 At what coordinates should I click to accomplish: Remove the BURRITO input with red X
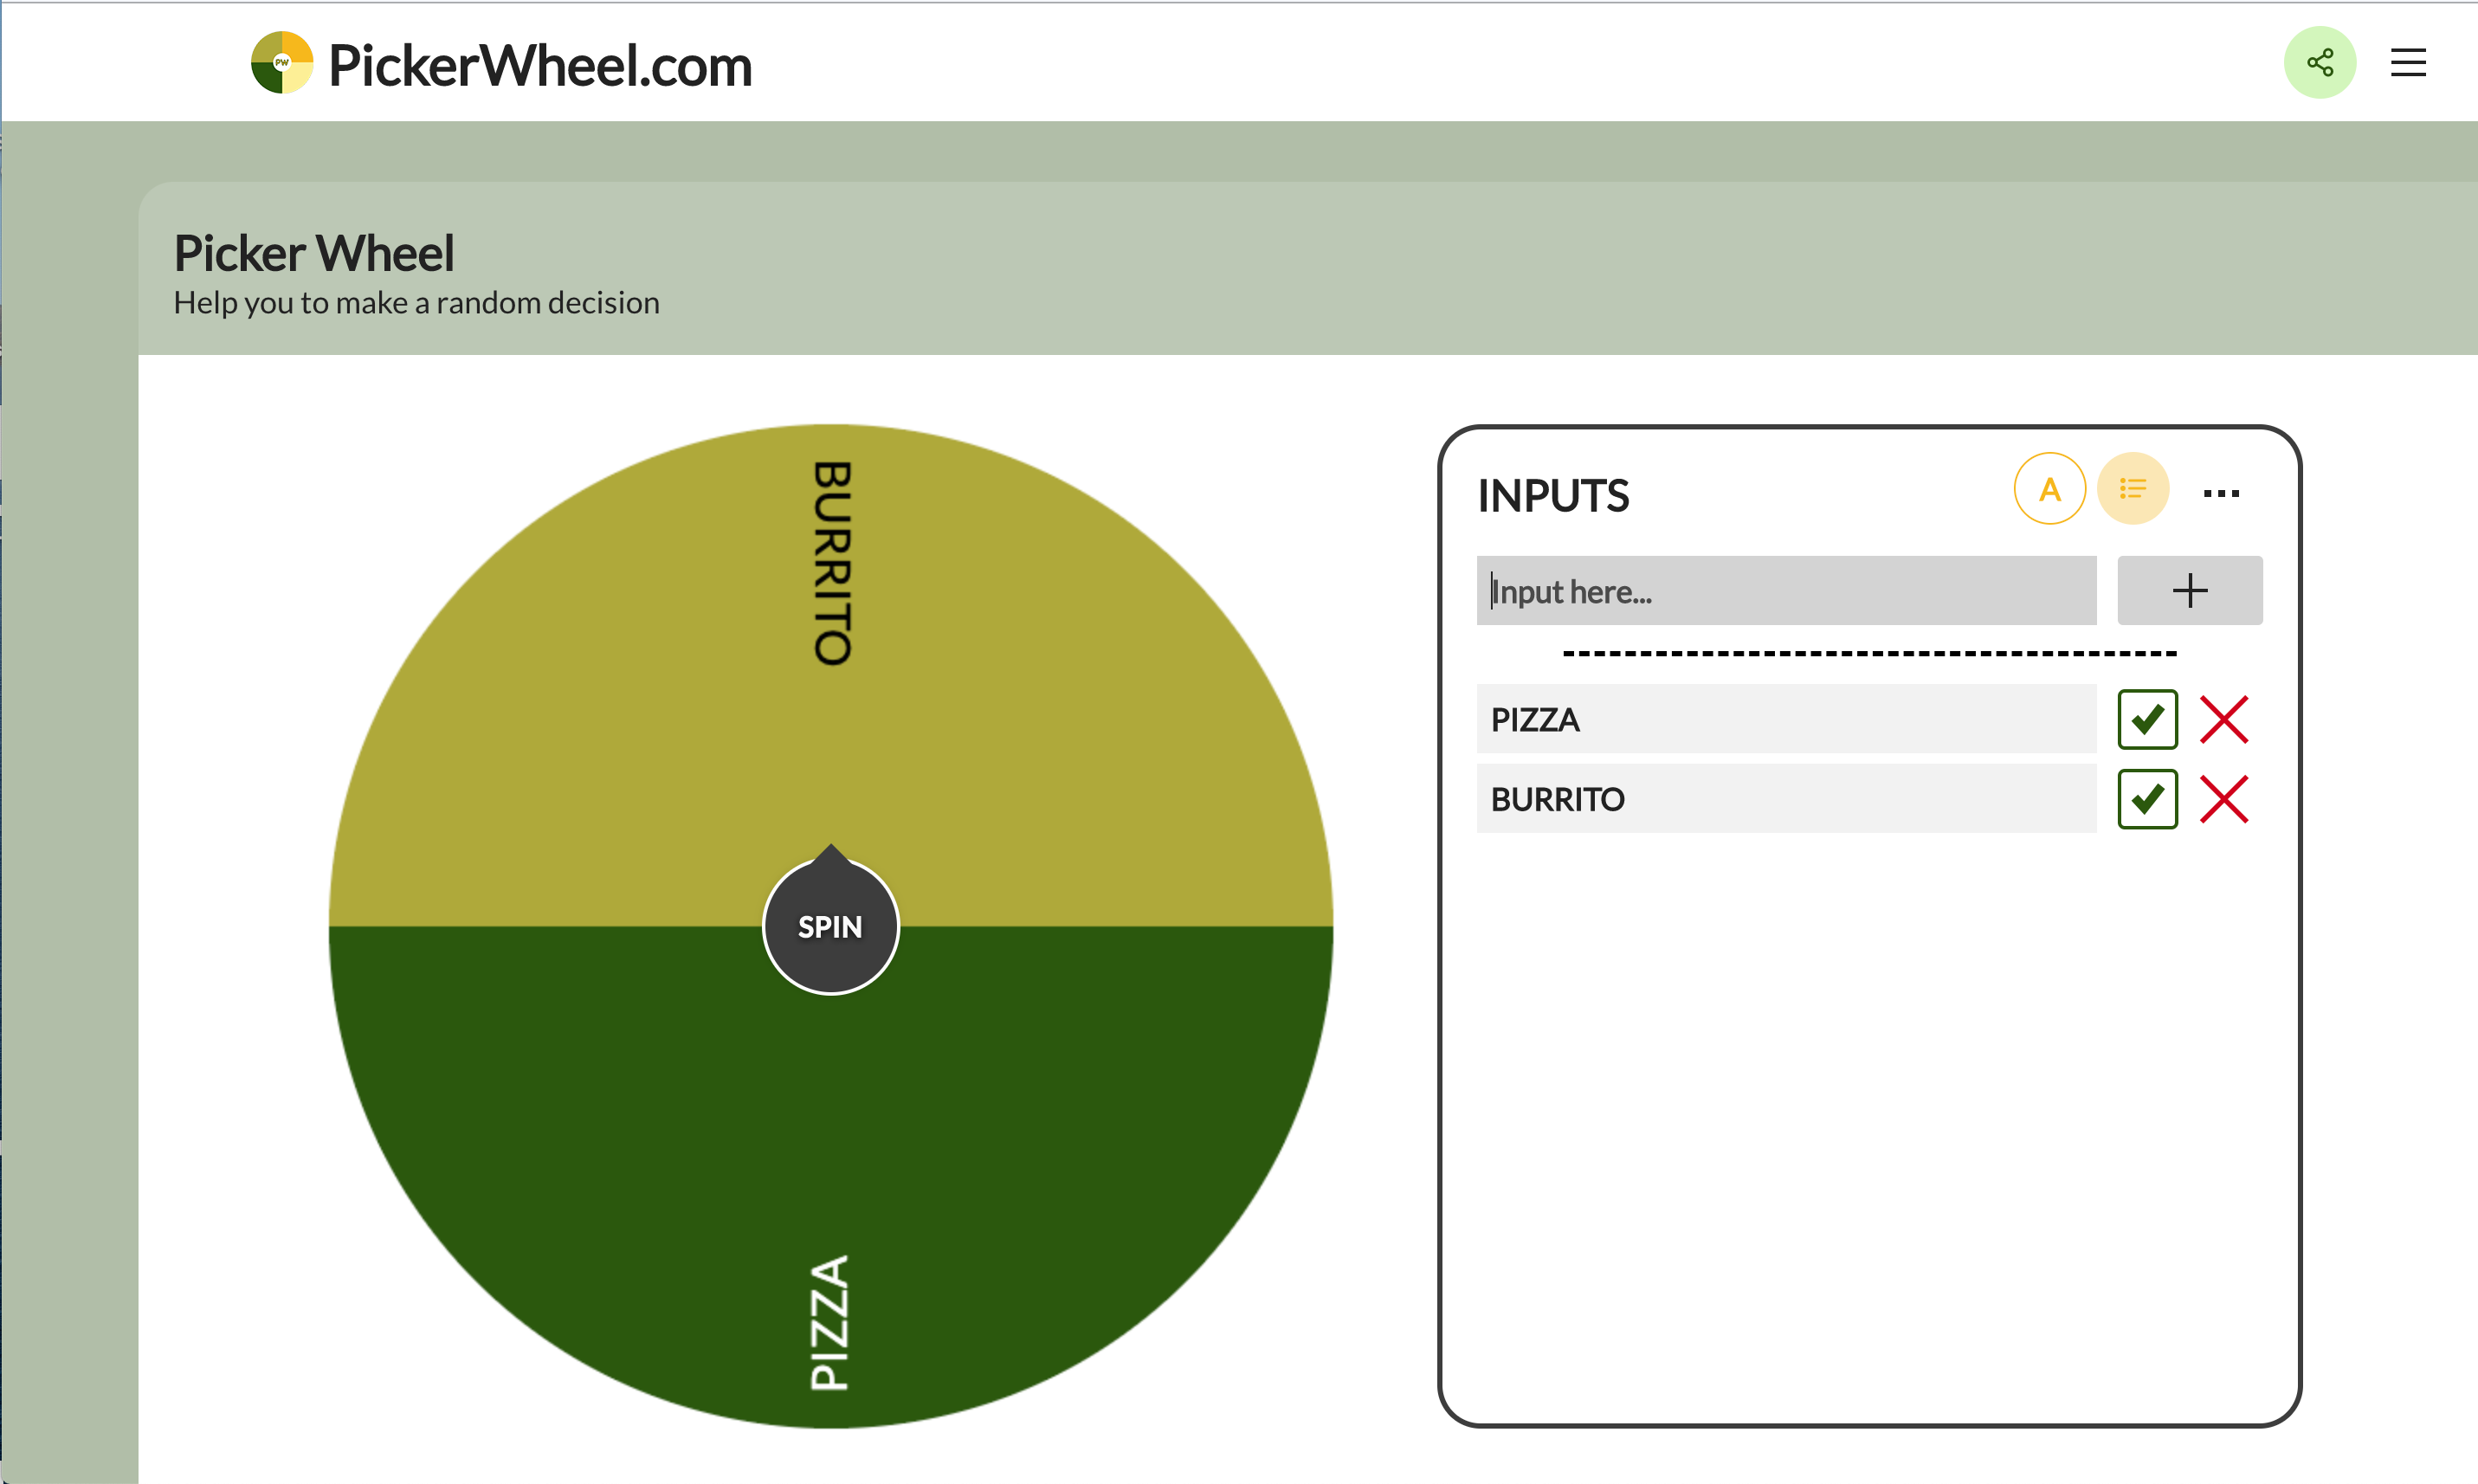pyautogui.click(x=2224, y=799)
